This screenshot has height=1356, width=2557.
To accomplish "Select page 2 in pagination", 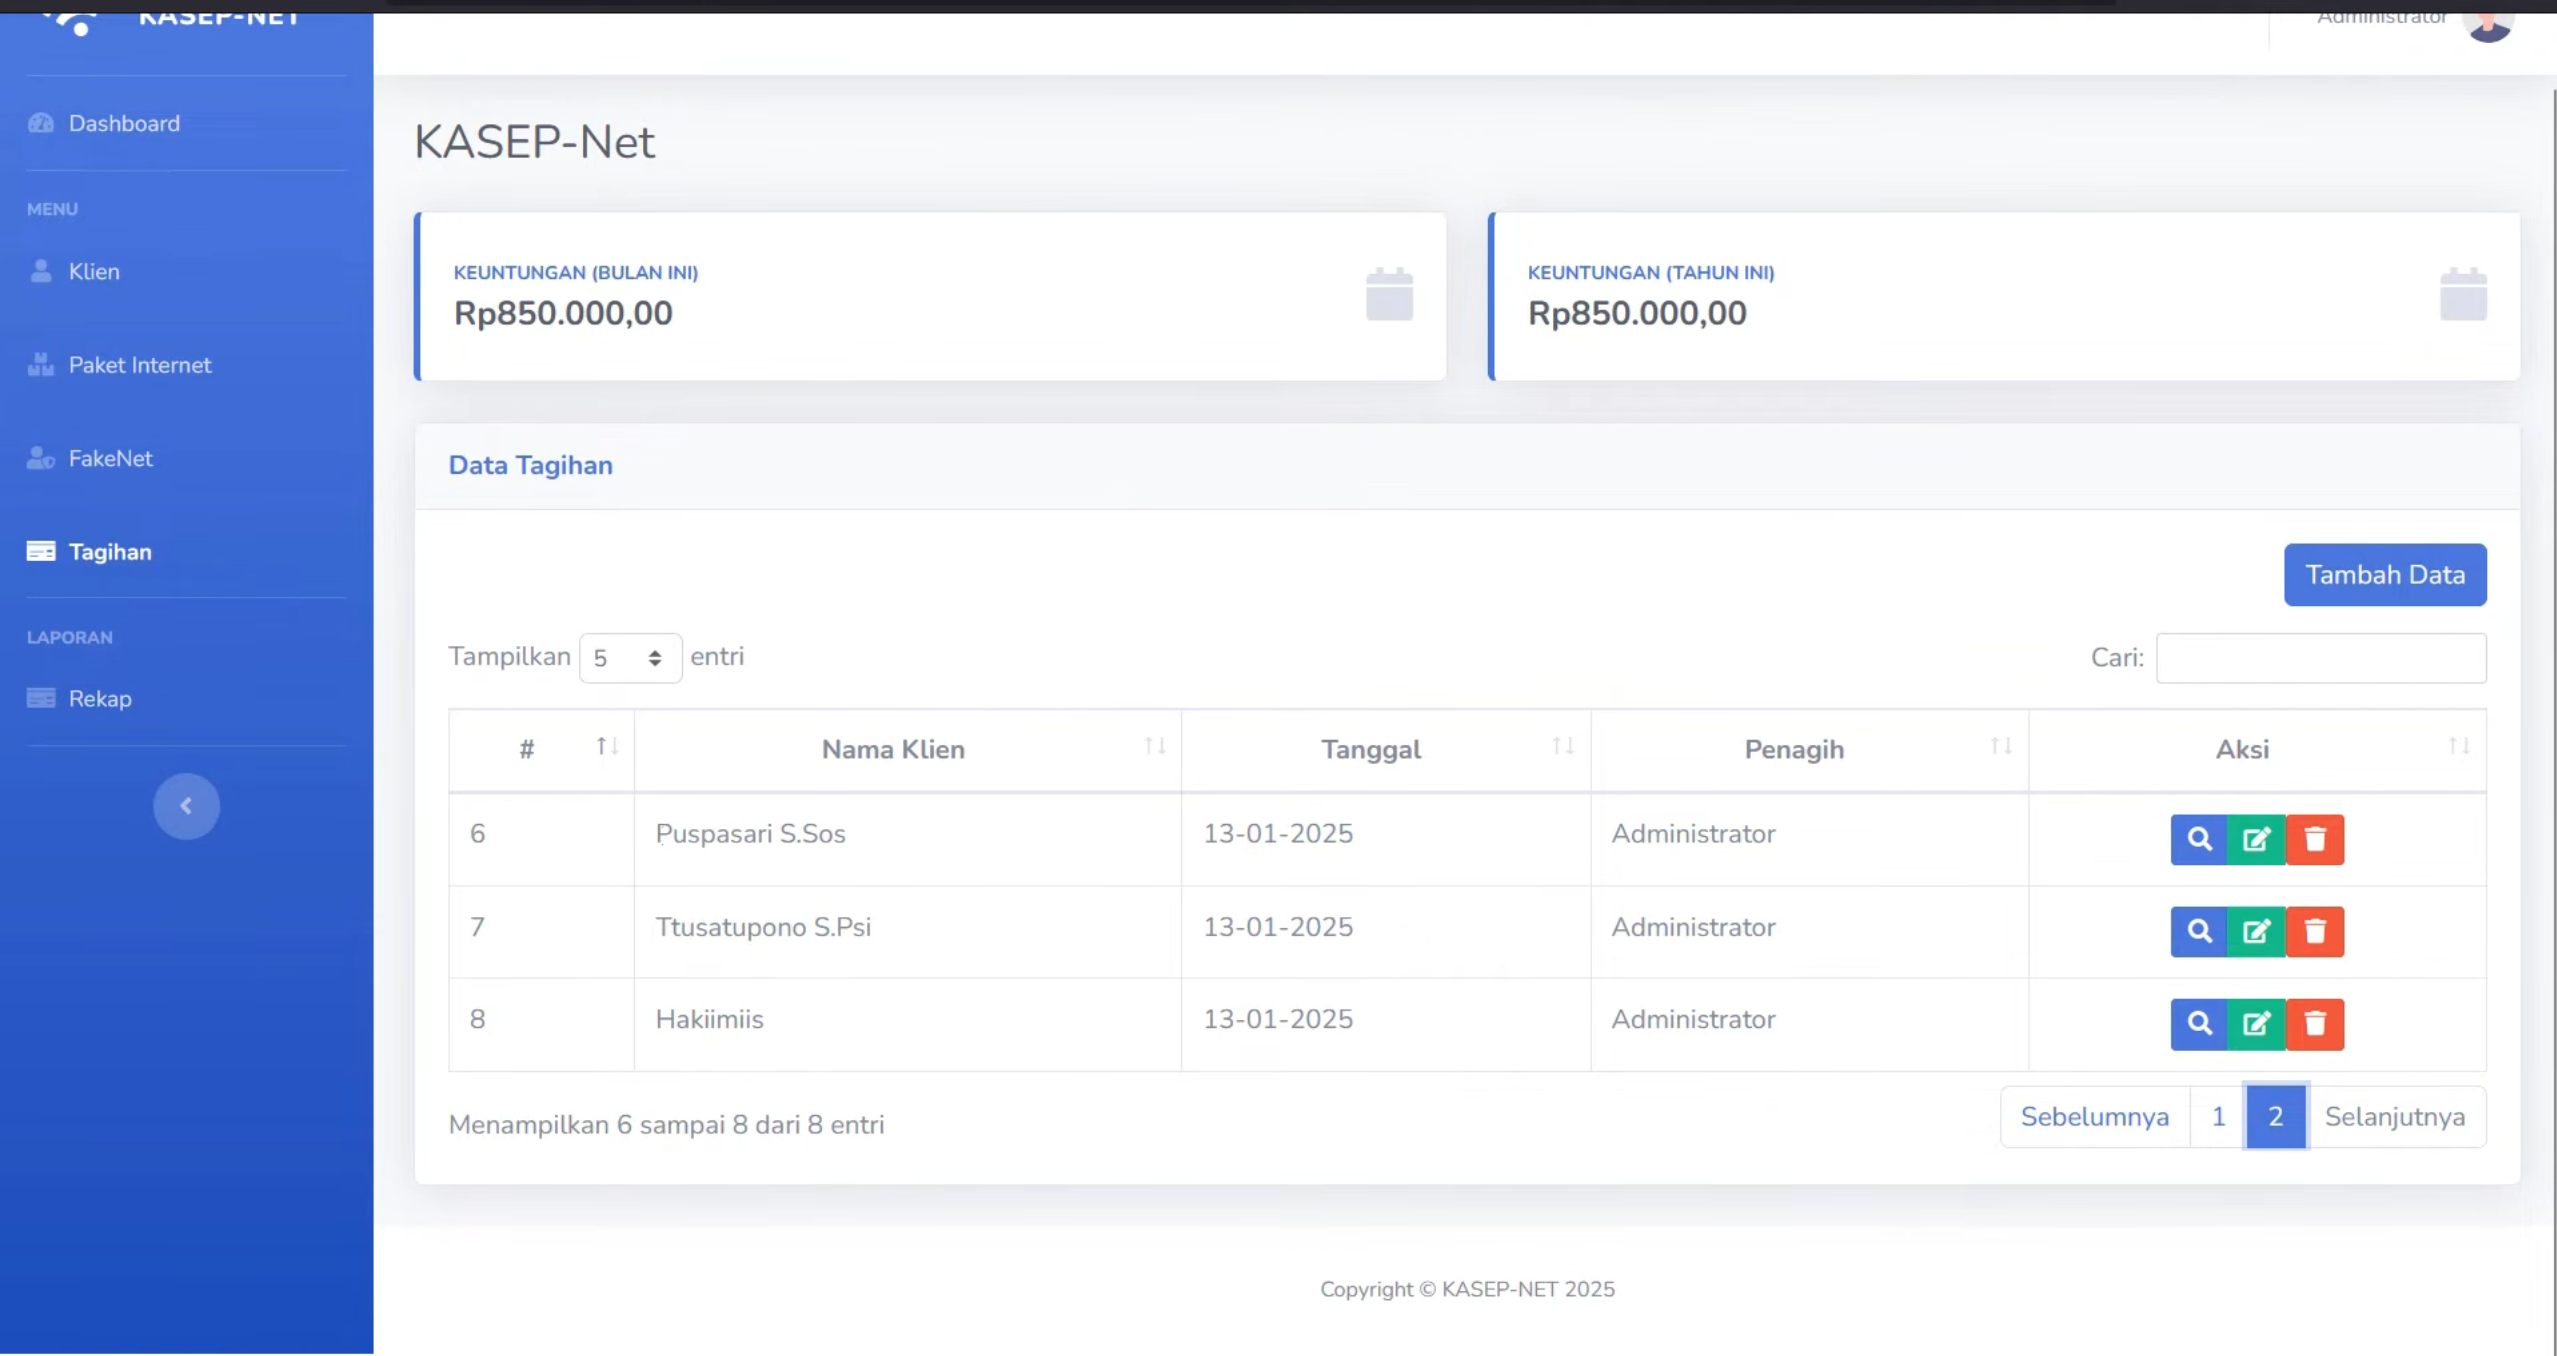I will coord(2275,1116).
